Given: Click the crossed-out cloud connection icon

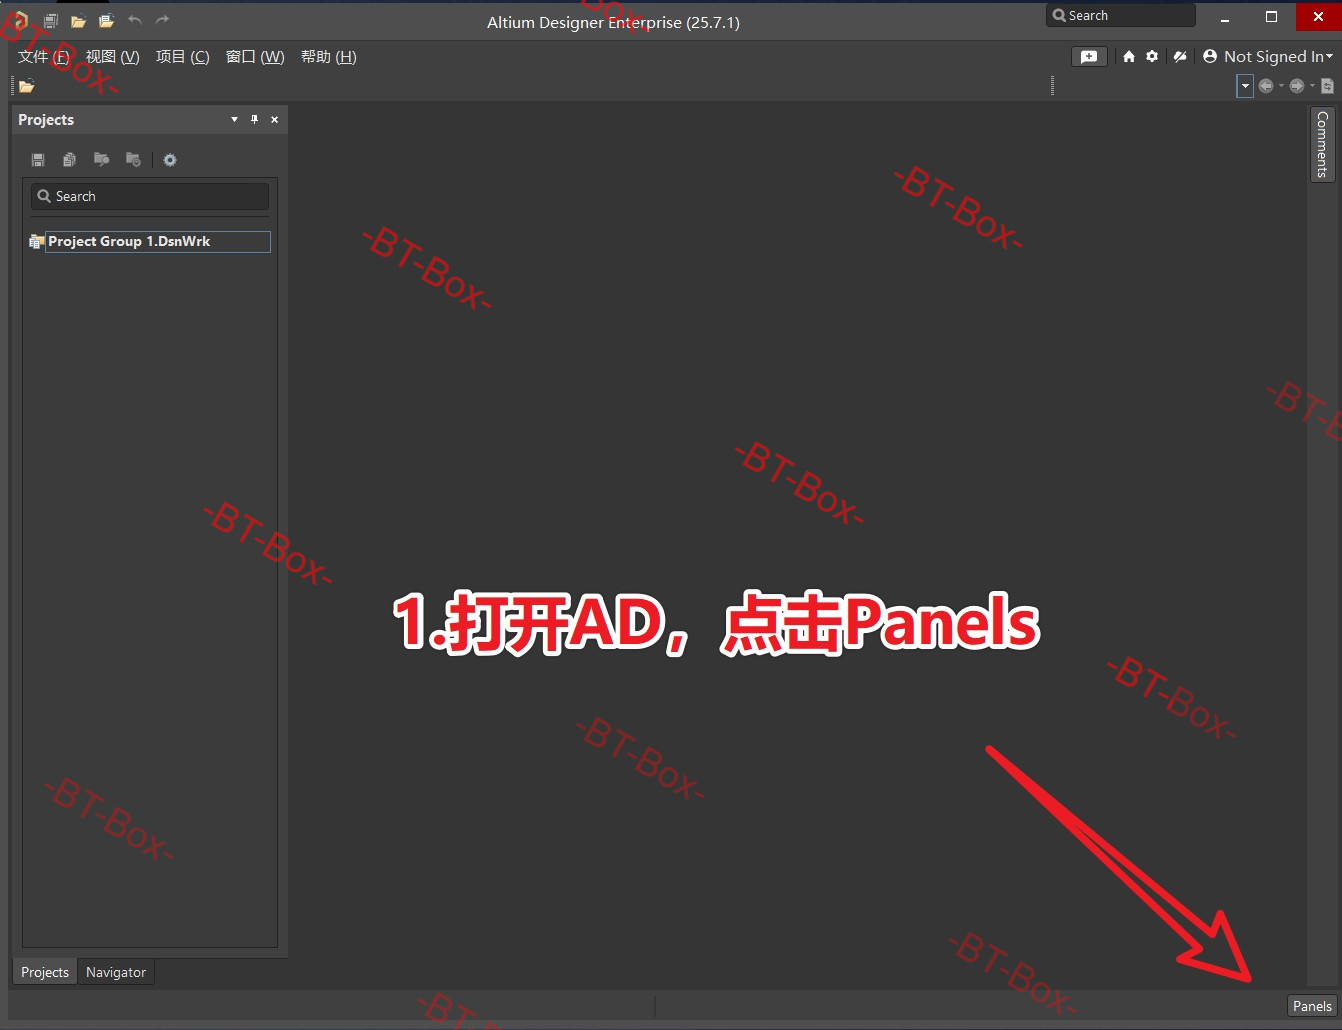Looking at the screenshot, I should click(1180, 57).
